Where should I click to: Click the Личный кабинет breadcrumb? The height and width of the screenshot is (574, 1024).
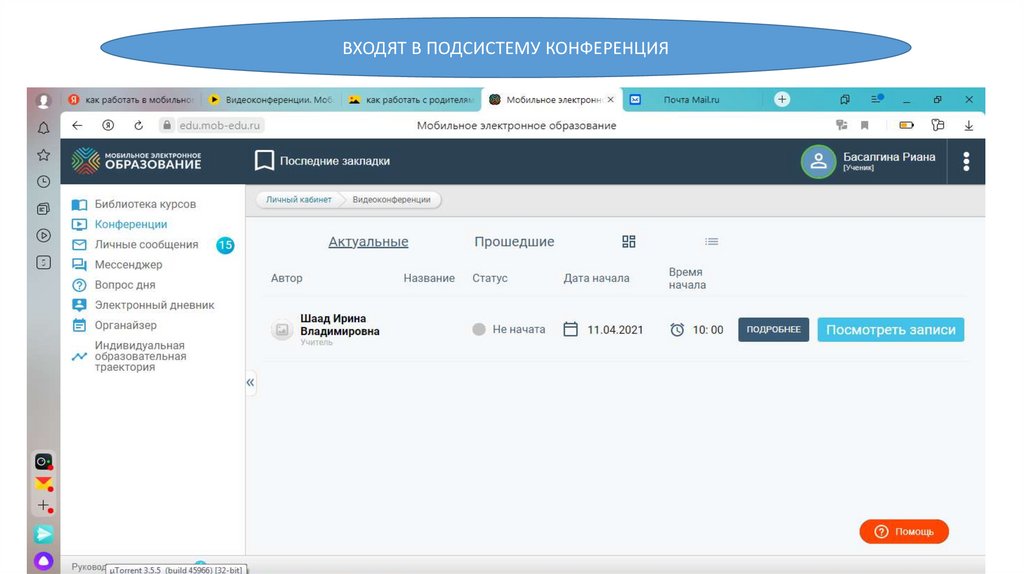click(298, 200)
